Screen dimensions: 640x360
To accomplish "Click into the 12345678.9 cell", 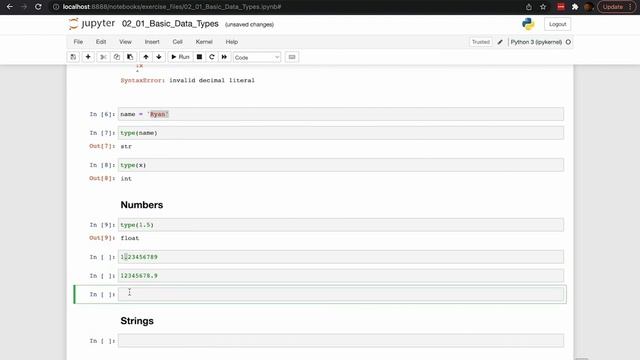I will click(x=341, y=276).
